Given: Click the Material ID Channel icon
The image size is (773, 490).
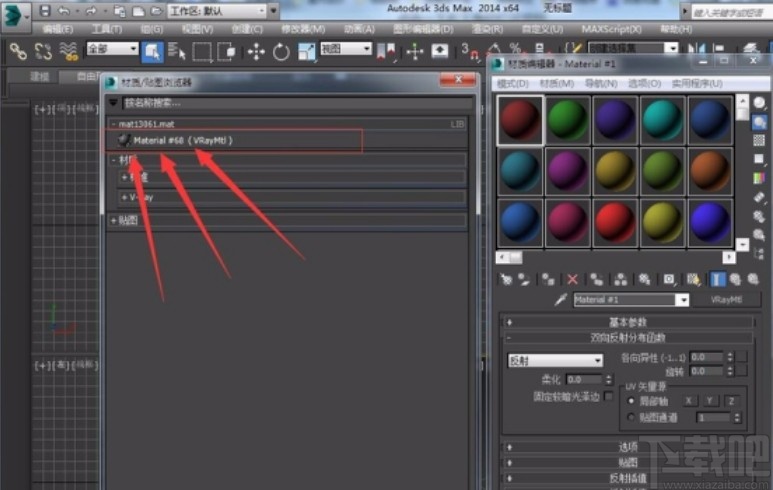Looking at the screenshot, I should point(668,280).
